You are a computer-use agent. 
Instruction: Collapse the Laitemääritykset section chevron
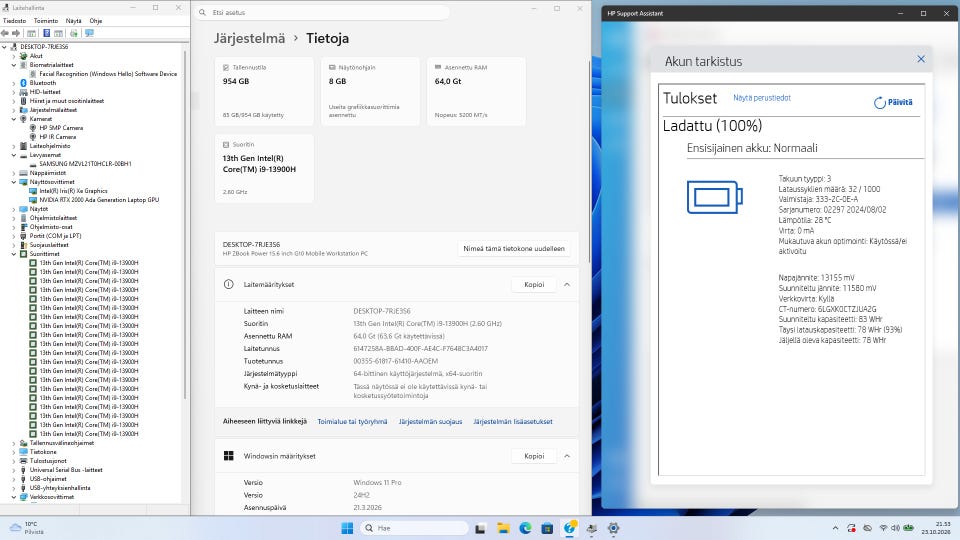tap(567, 285)
